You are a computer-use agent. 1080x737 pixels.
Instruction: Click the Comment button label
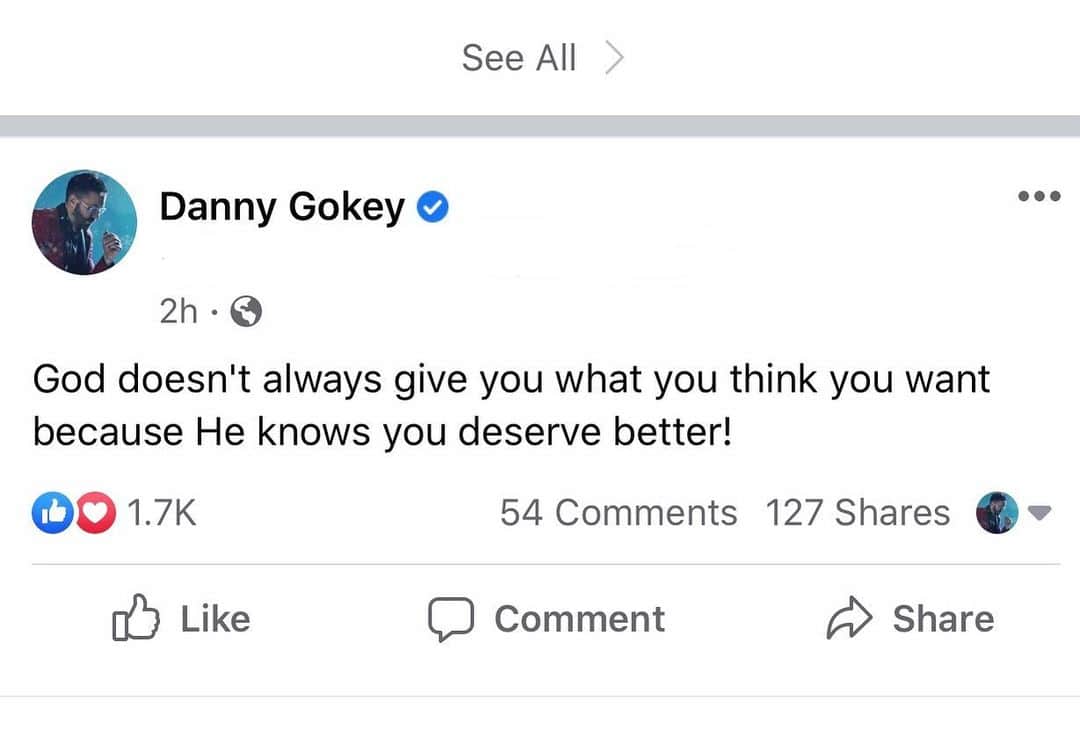(x=580, y=619)
